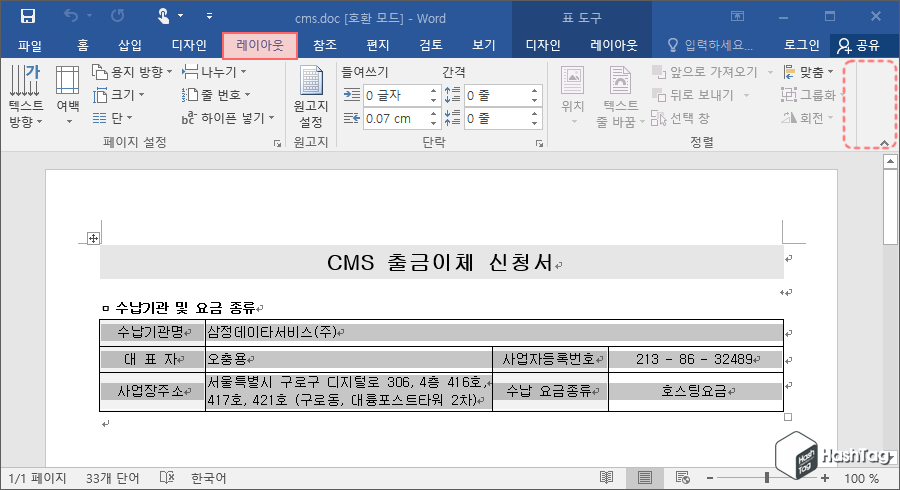Open the main 디자인 tab
900x490 pixels.
(x=189, y=45)
